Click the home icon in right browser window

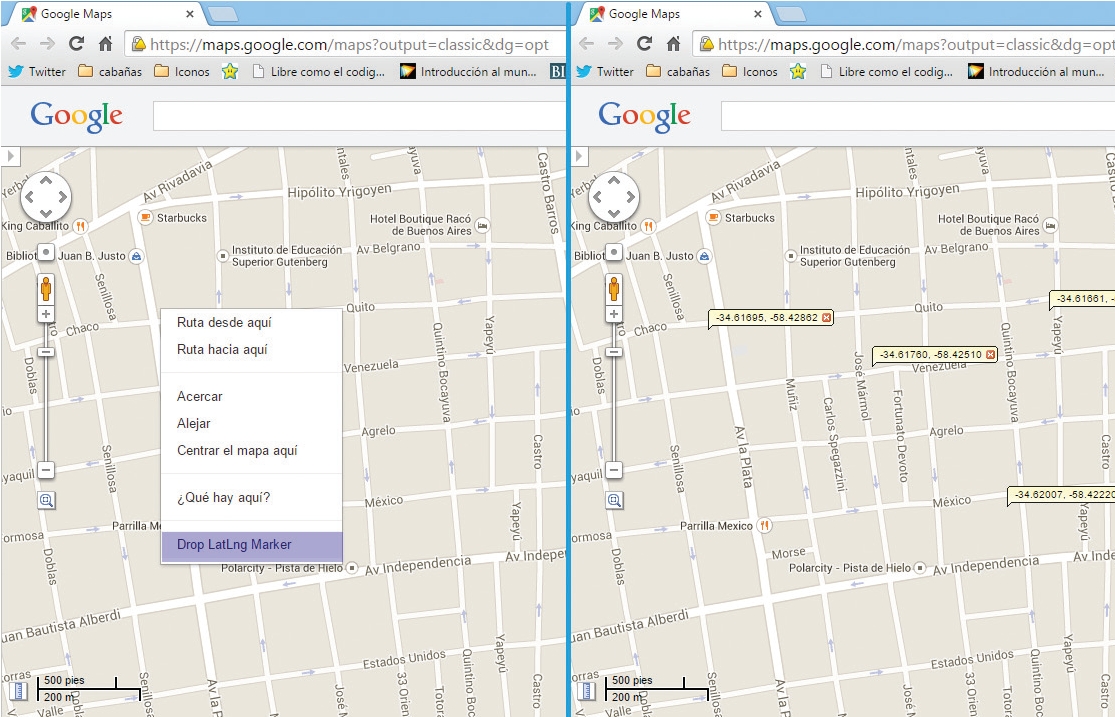(673, 44)
